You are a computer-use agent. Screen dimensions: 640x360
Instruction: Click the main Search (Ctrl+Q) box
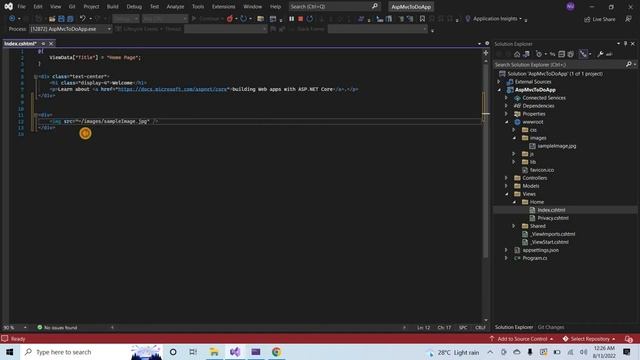[x=334, y=7]
